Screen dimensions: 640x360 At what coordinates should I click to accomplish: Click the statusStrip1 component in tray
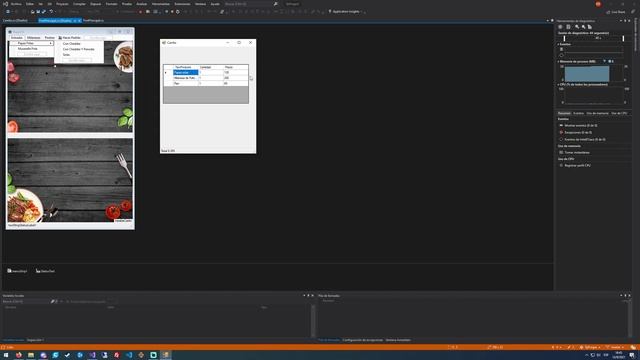pos(45,271)
